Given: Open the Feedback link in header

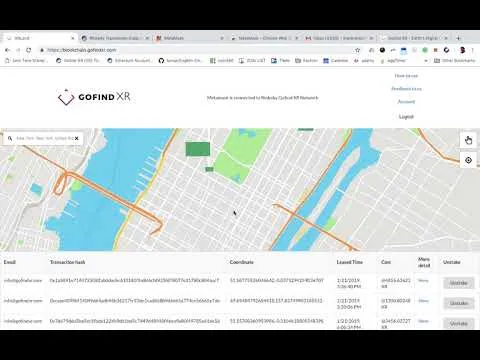Looking at the screenshot, I should pos(406,89).
